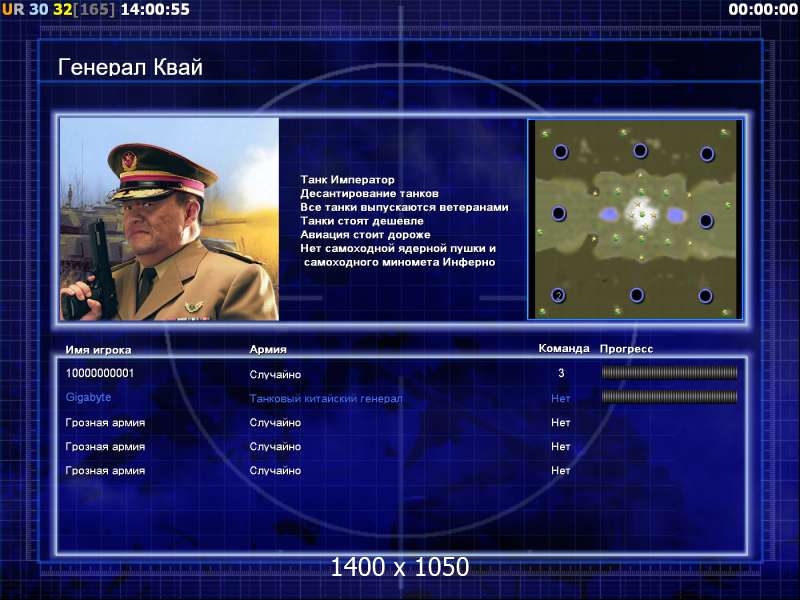Image resolution: width=800 pixels, height=600 pixels.
Task: Click the 'Команда' column header
Action: pyautogui.click(x=564, y=348)
